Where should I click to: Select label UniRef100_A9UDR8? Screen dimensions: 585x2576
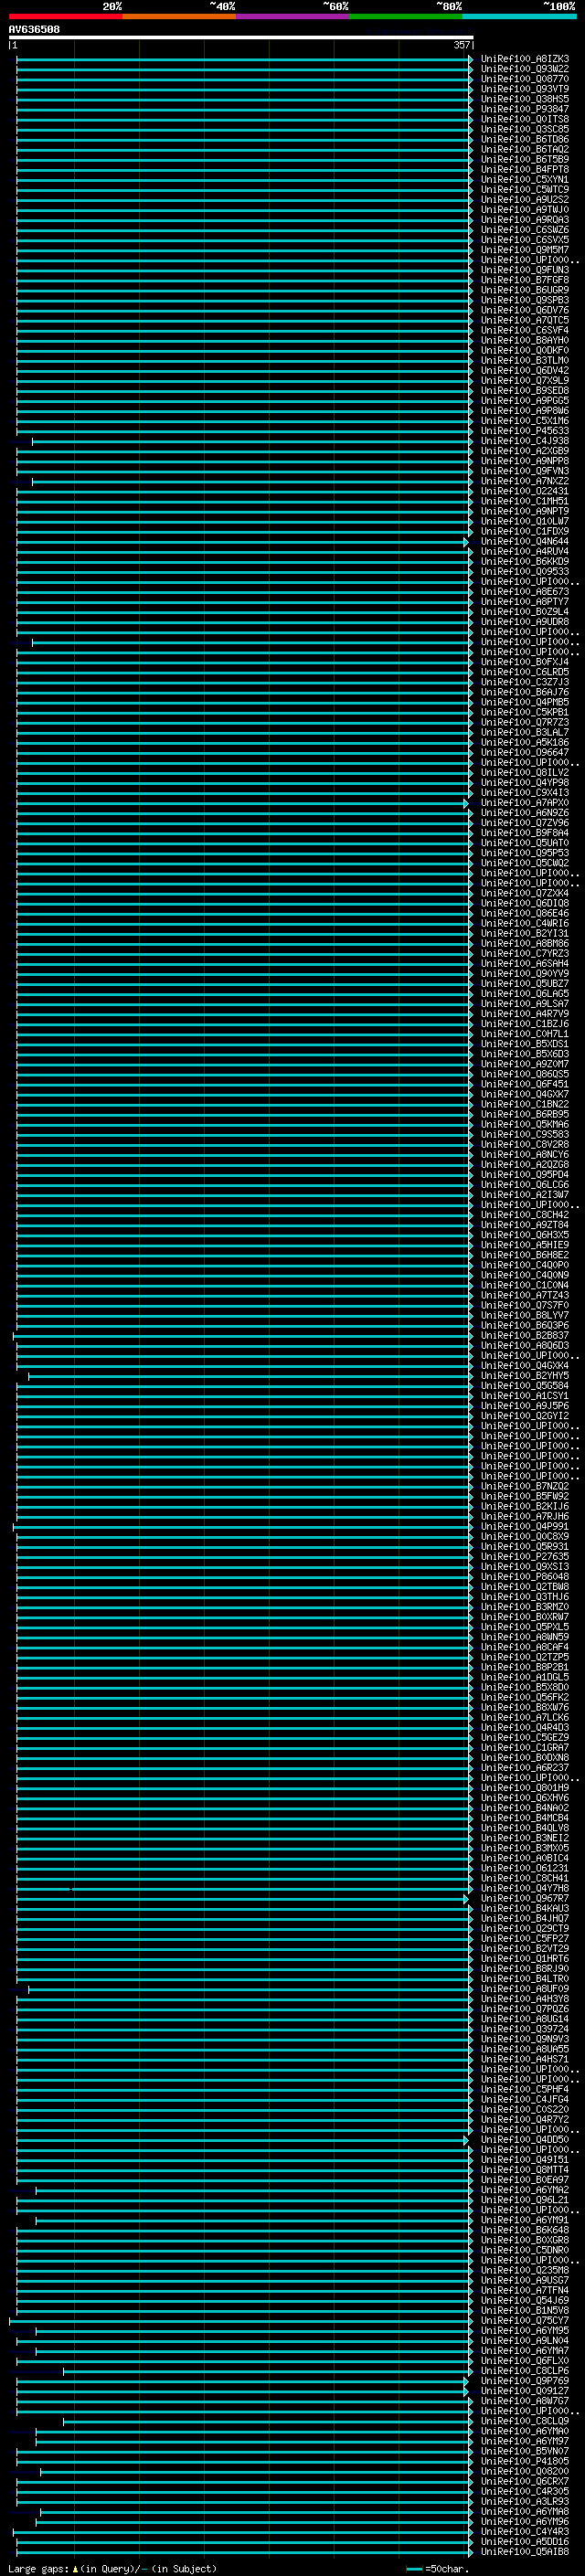pyautogui.click(x=524, y=622)
